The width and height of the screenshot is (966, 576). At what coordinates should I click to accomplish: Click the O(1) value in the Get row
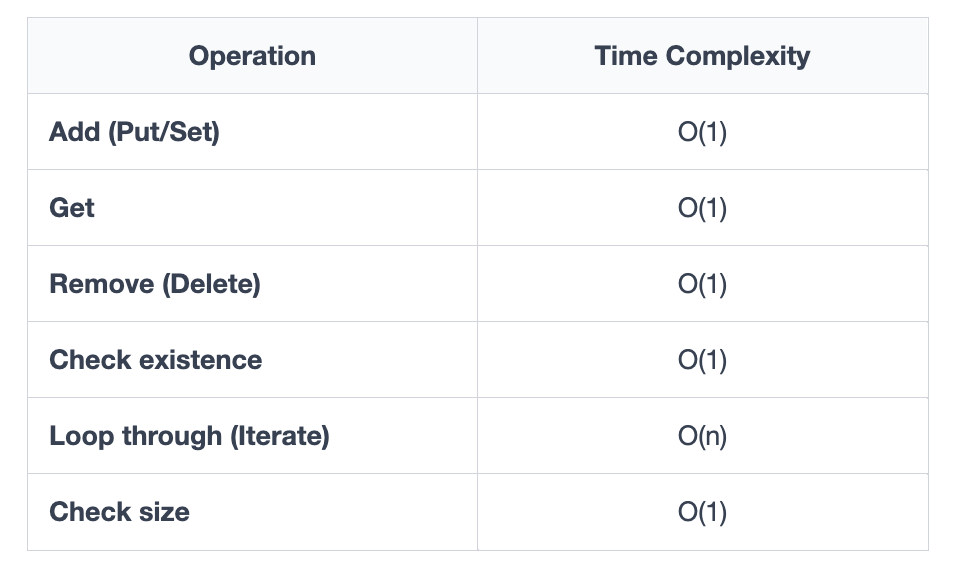coord(702,208)
